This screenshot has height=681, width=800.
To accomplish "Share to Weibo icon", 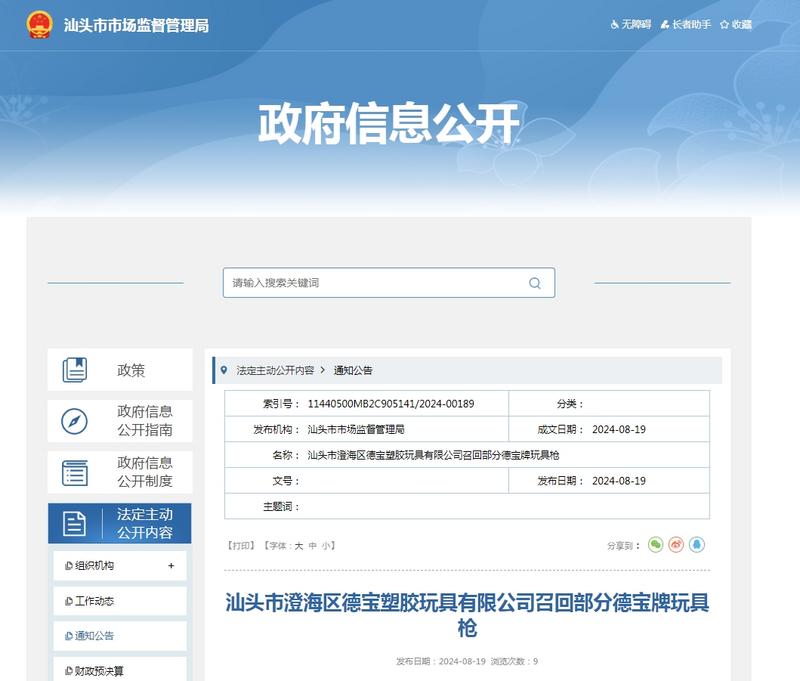I will (x=676, y=545).
